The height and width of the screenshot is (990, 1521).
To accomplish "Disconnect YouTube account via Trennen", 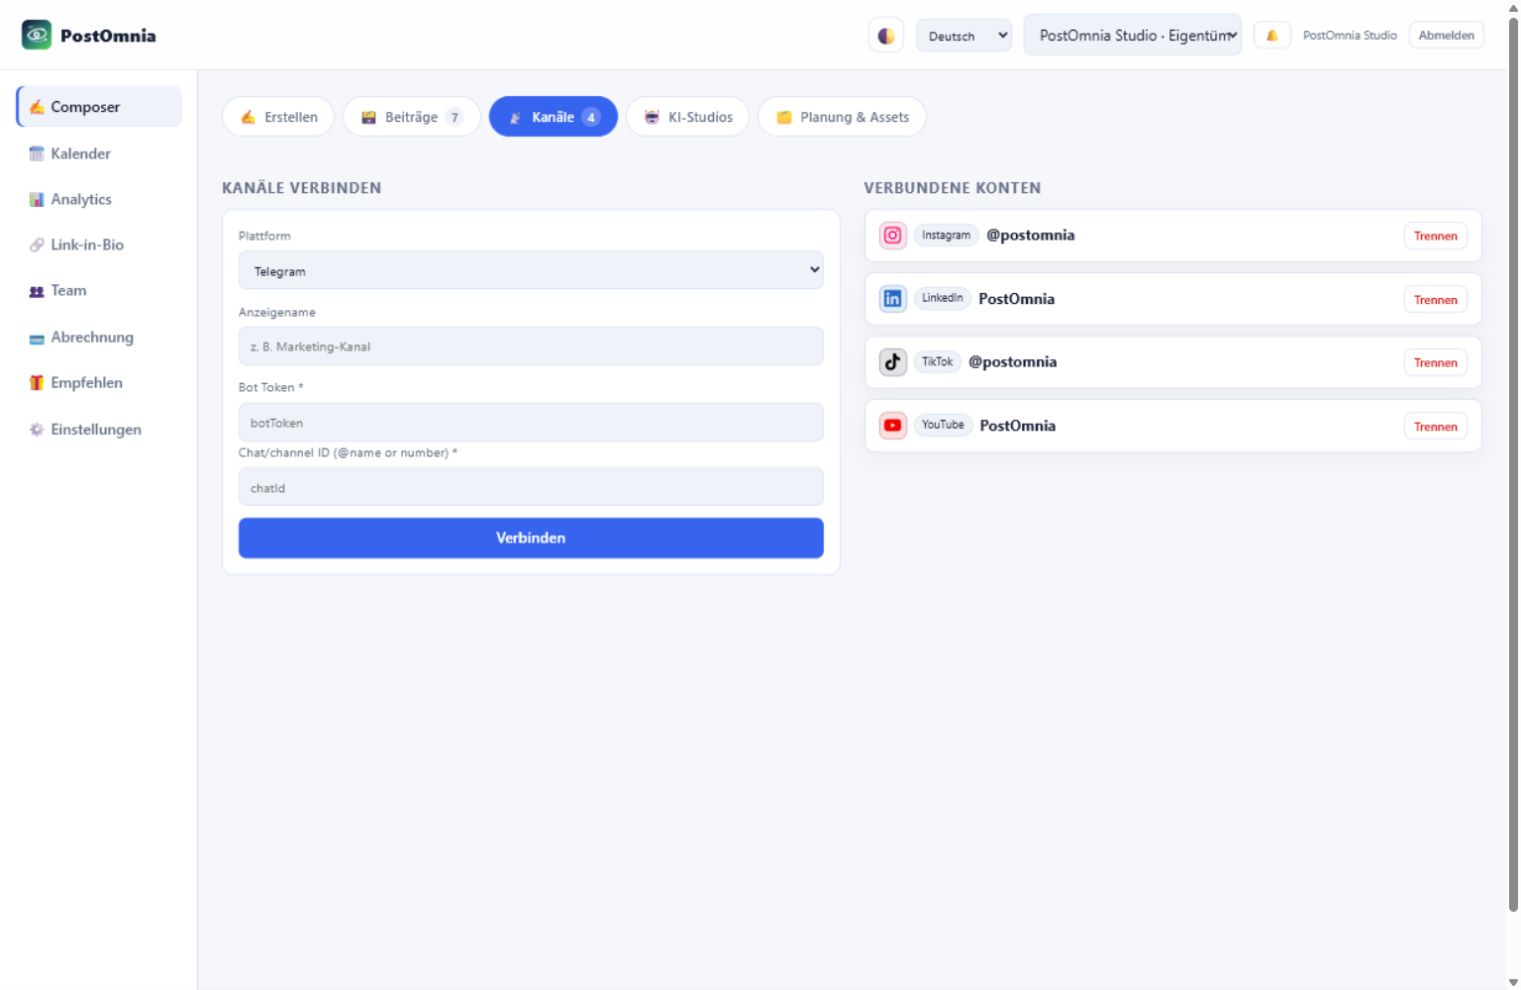I will 1435,426.
